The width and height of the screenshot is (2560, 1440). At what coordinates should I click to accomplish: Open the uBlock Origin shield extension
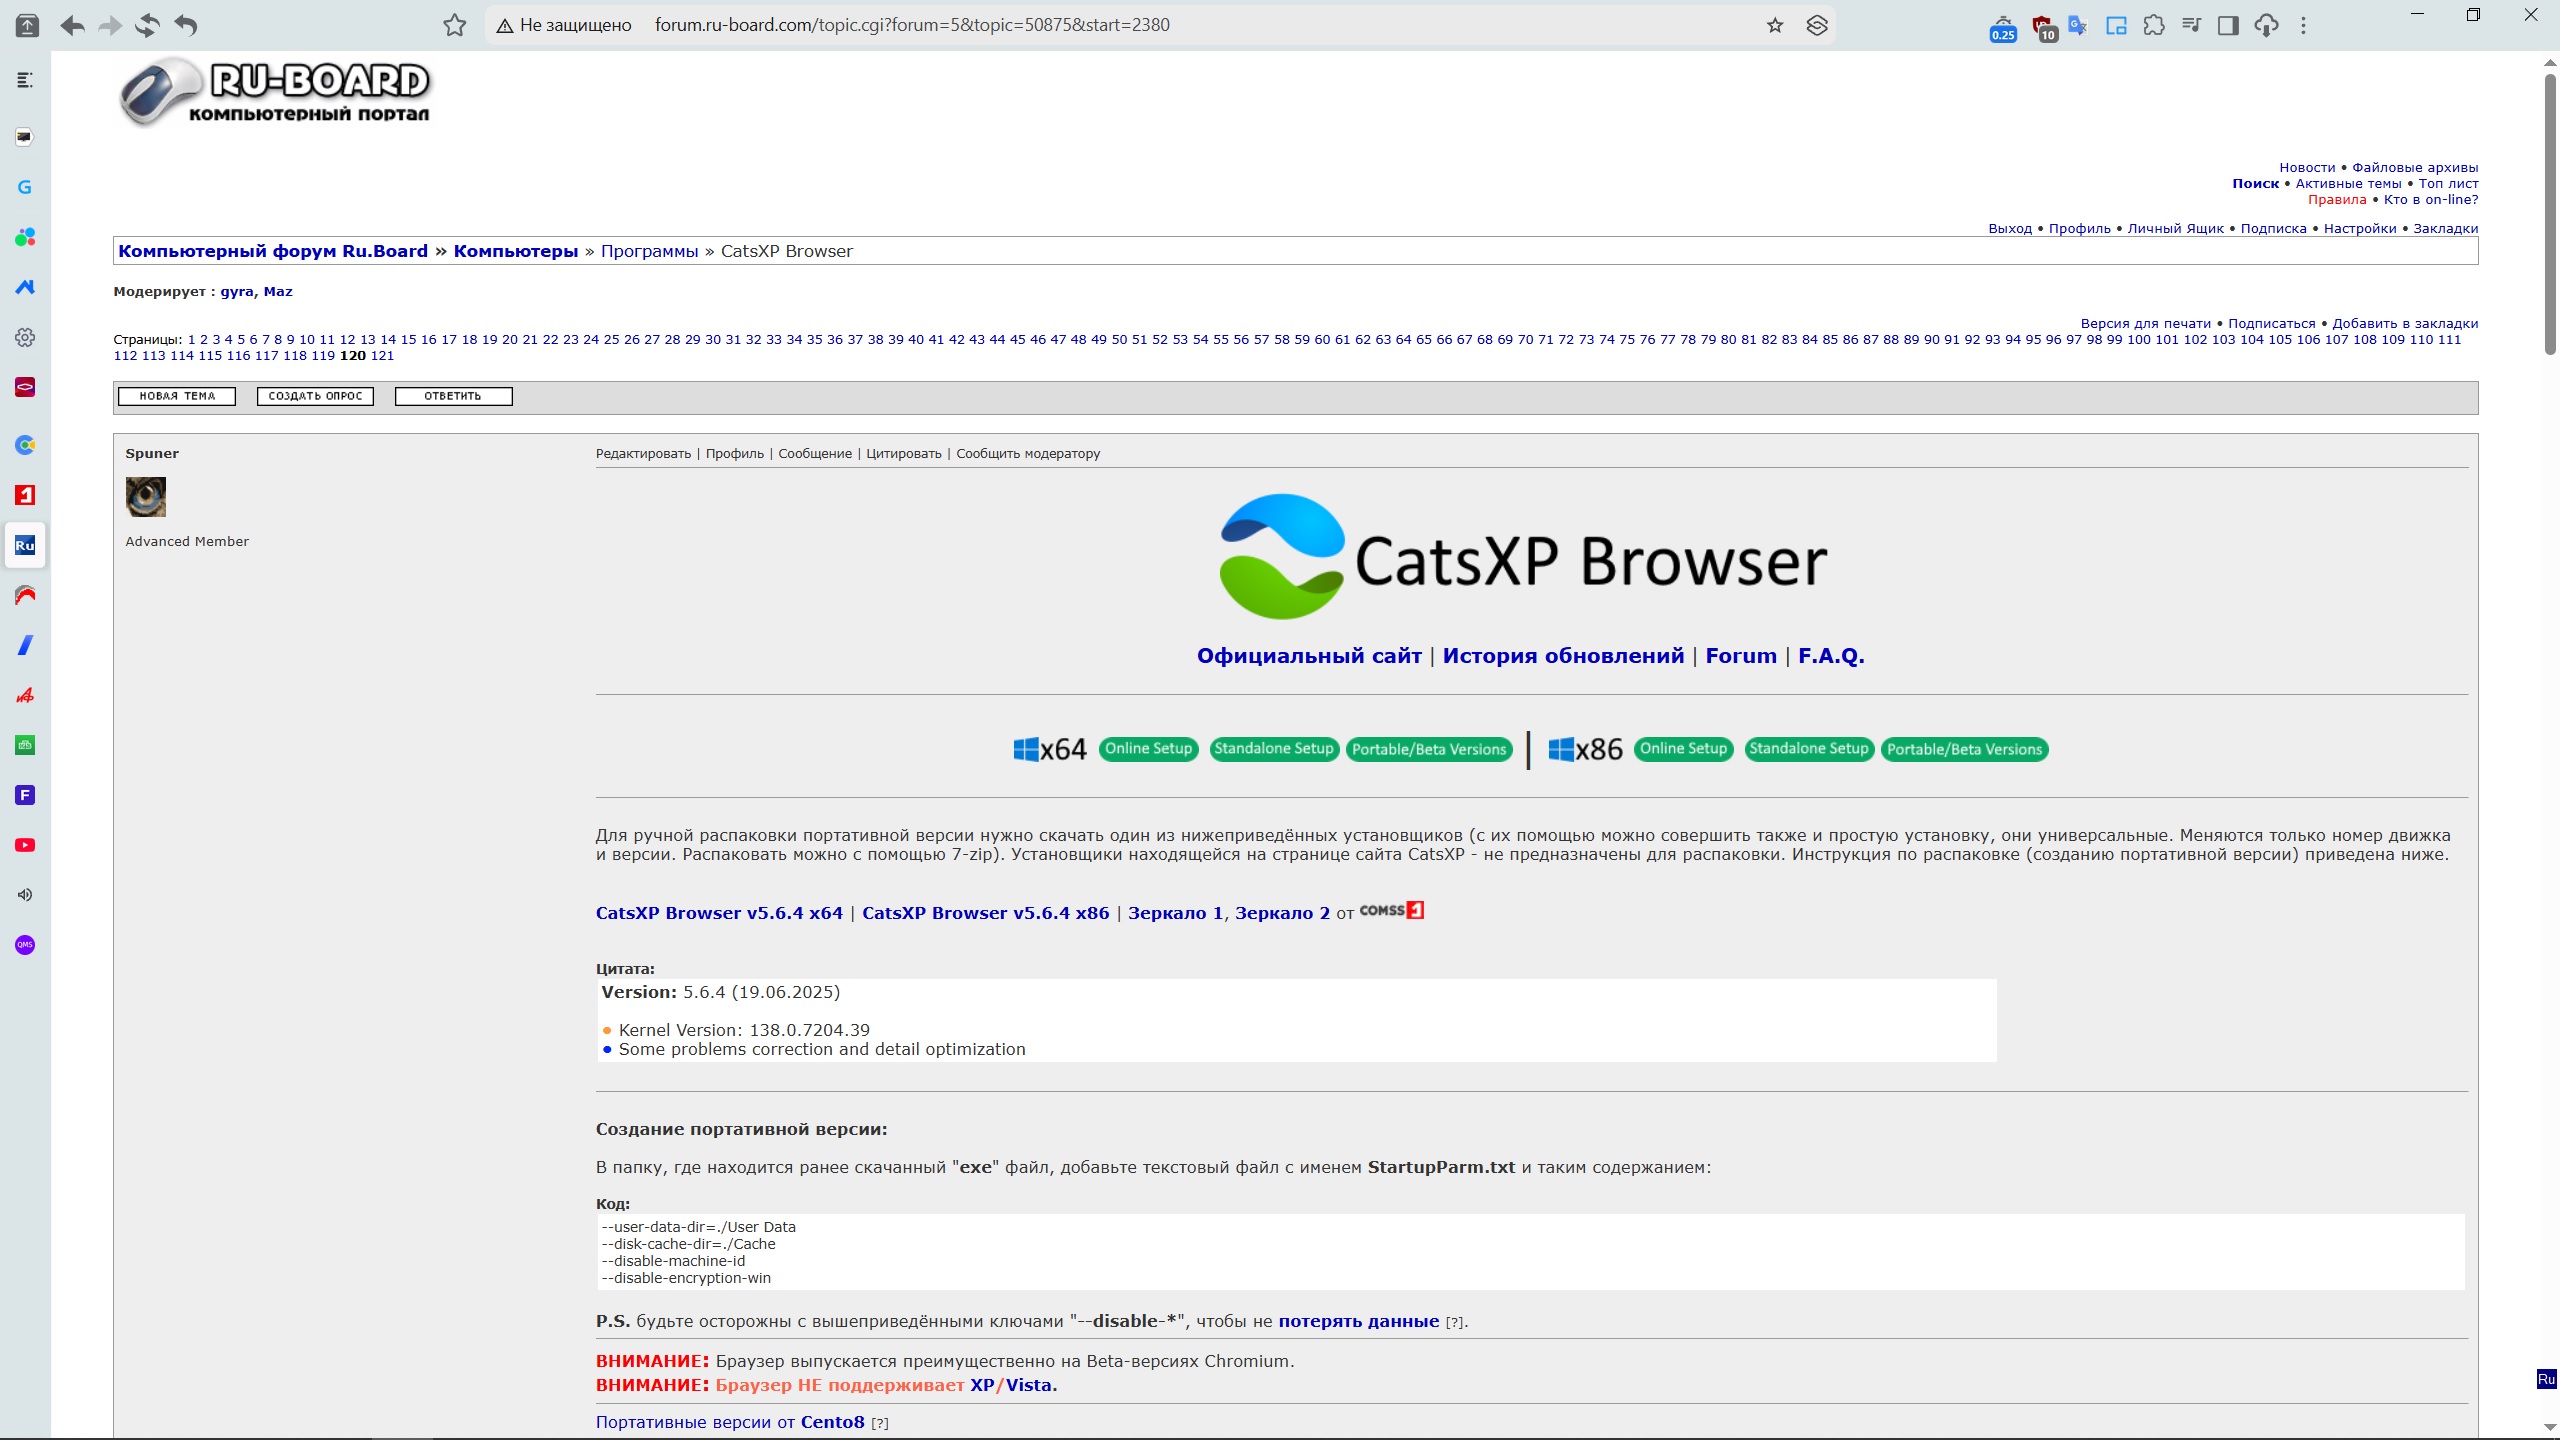point(2043,27)
